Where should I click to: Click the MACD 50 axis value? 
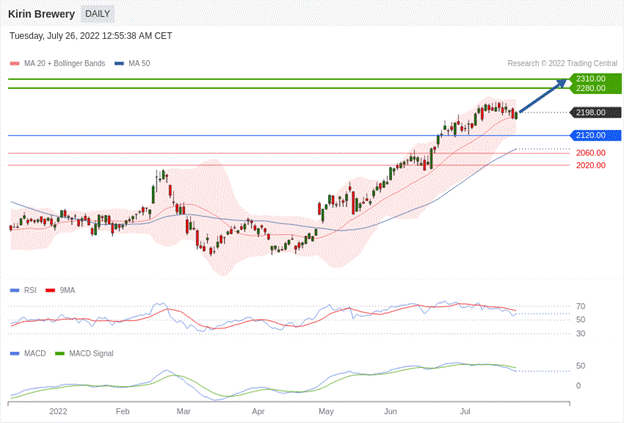[581, 366]
